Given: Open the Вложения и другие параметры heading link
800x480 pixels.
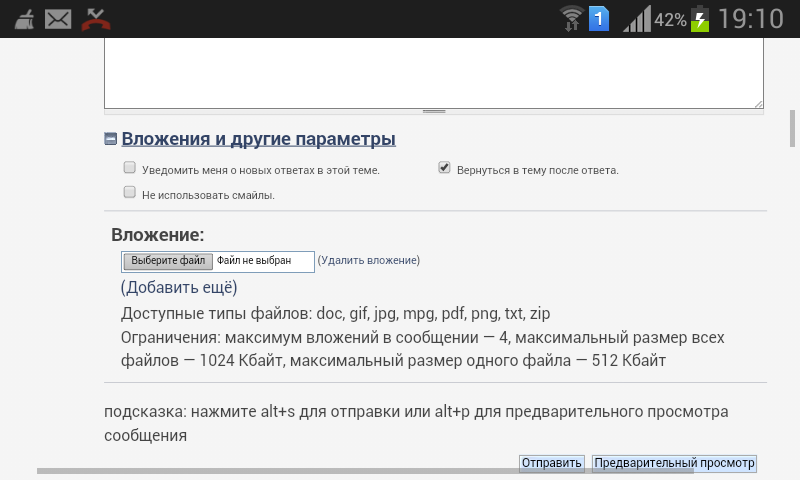Looking at the screenshot, I should pyautogui.click(x=258, y=139).
